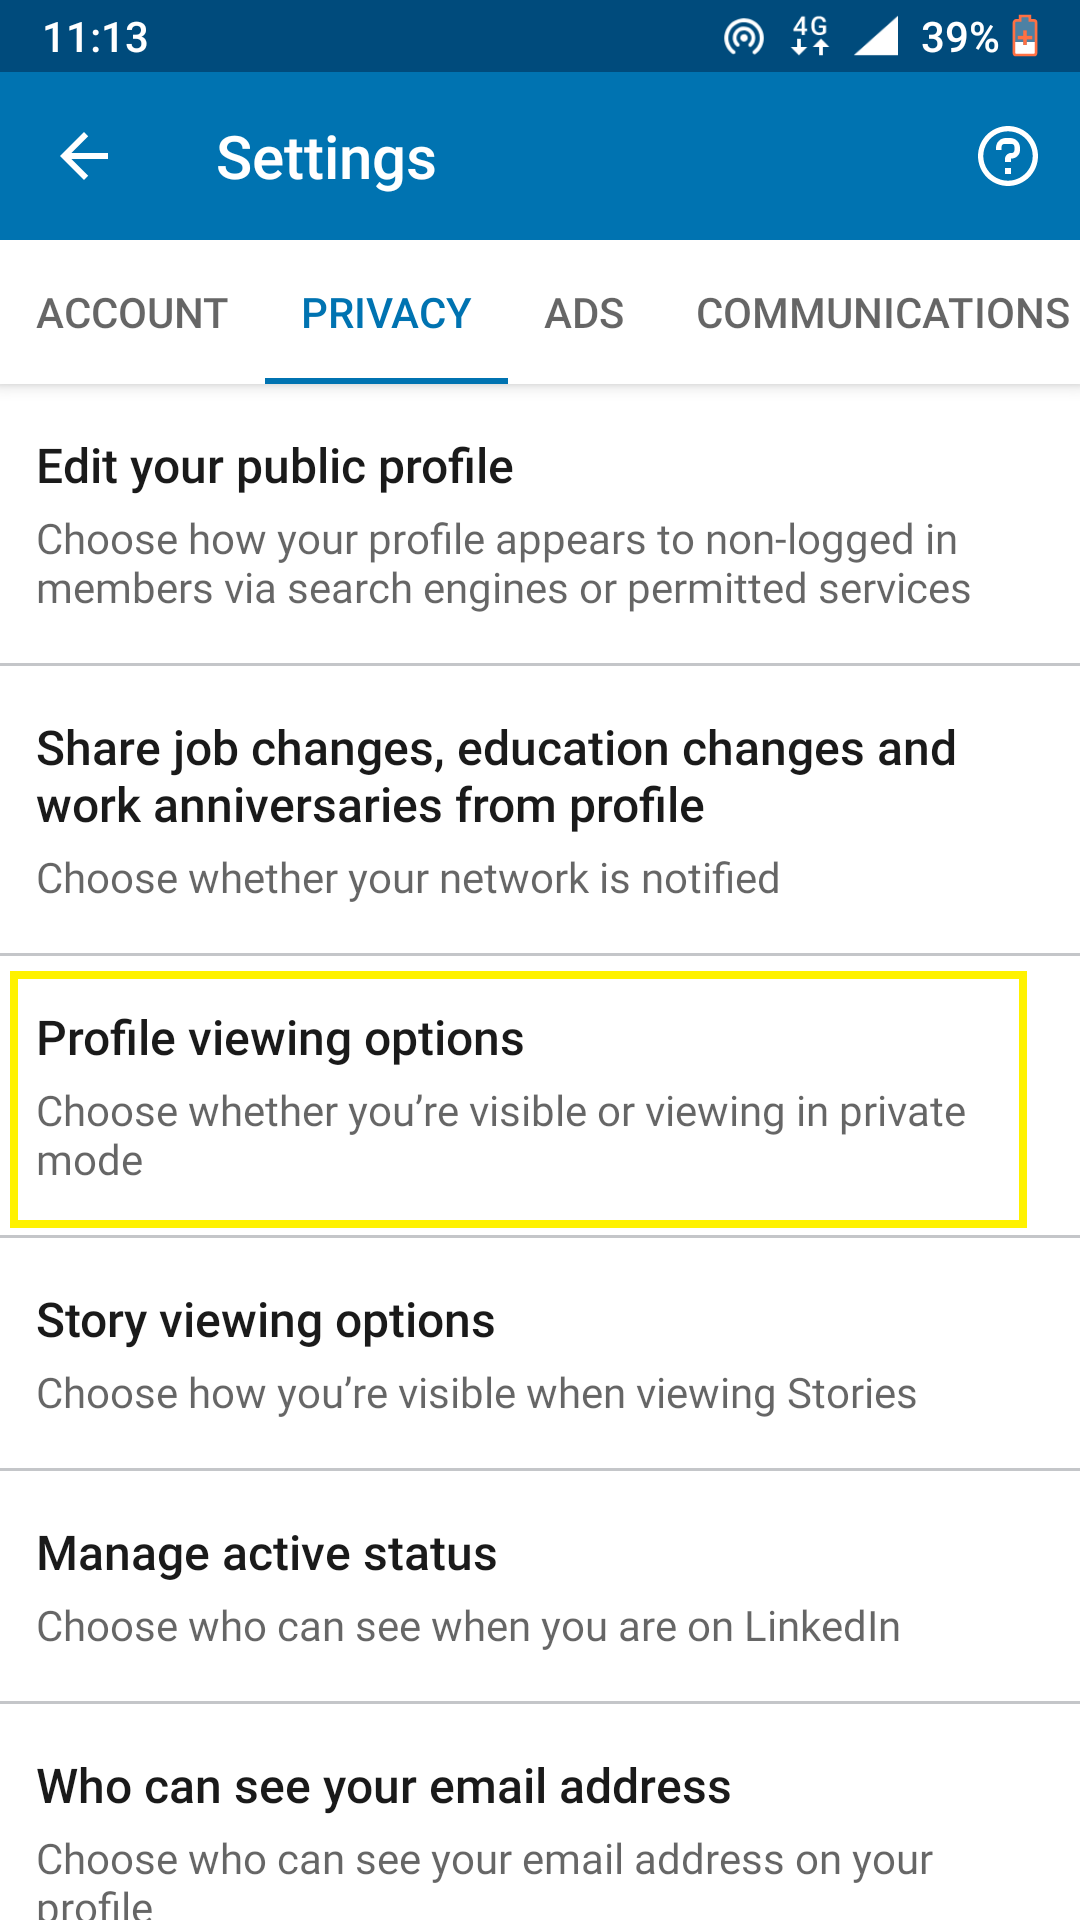The image size is (1080, 1920).
Task: Tap the battery charging icon
Action: tap(1025, 37)
